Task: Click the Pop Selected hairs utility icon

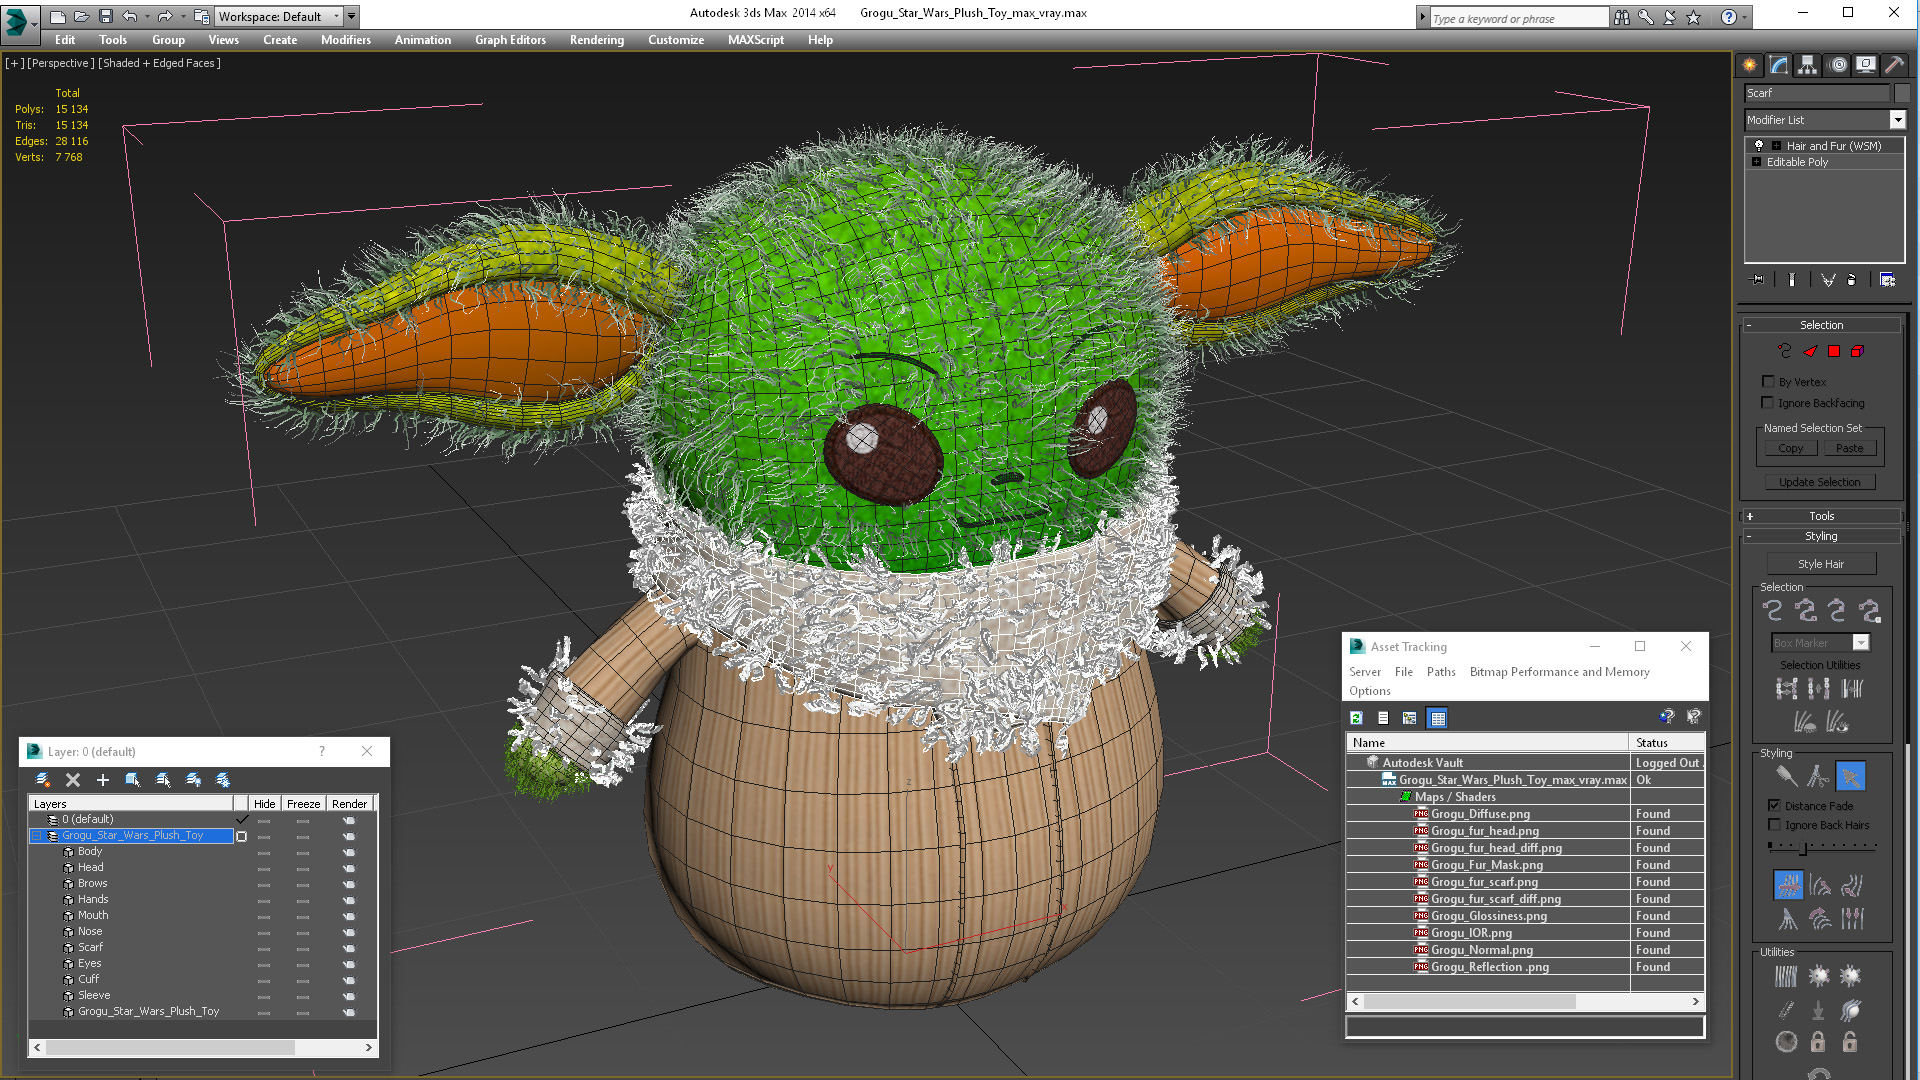Action: pyautogui.click(x=1819, y=976)
